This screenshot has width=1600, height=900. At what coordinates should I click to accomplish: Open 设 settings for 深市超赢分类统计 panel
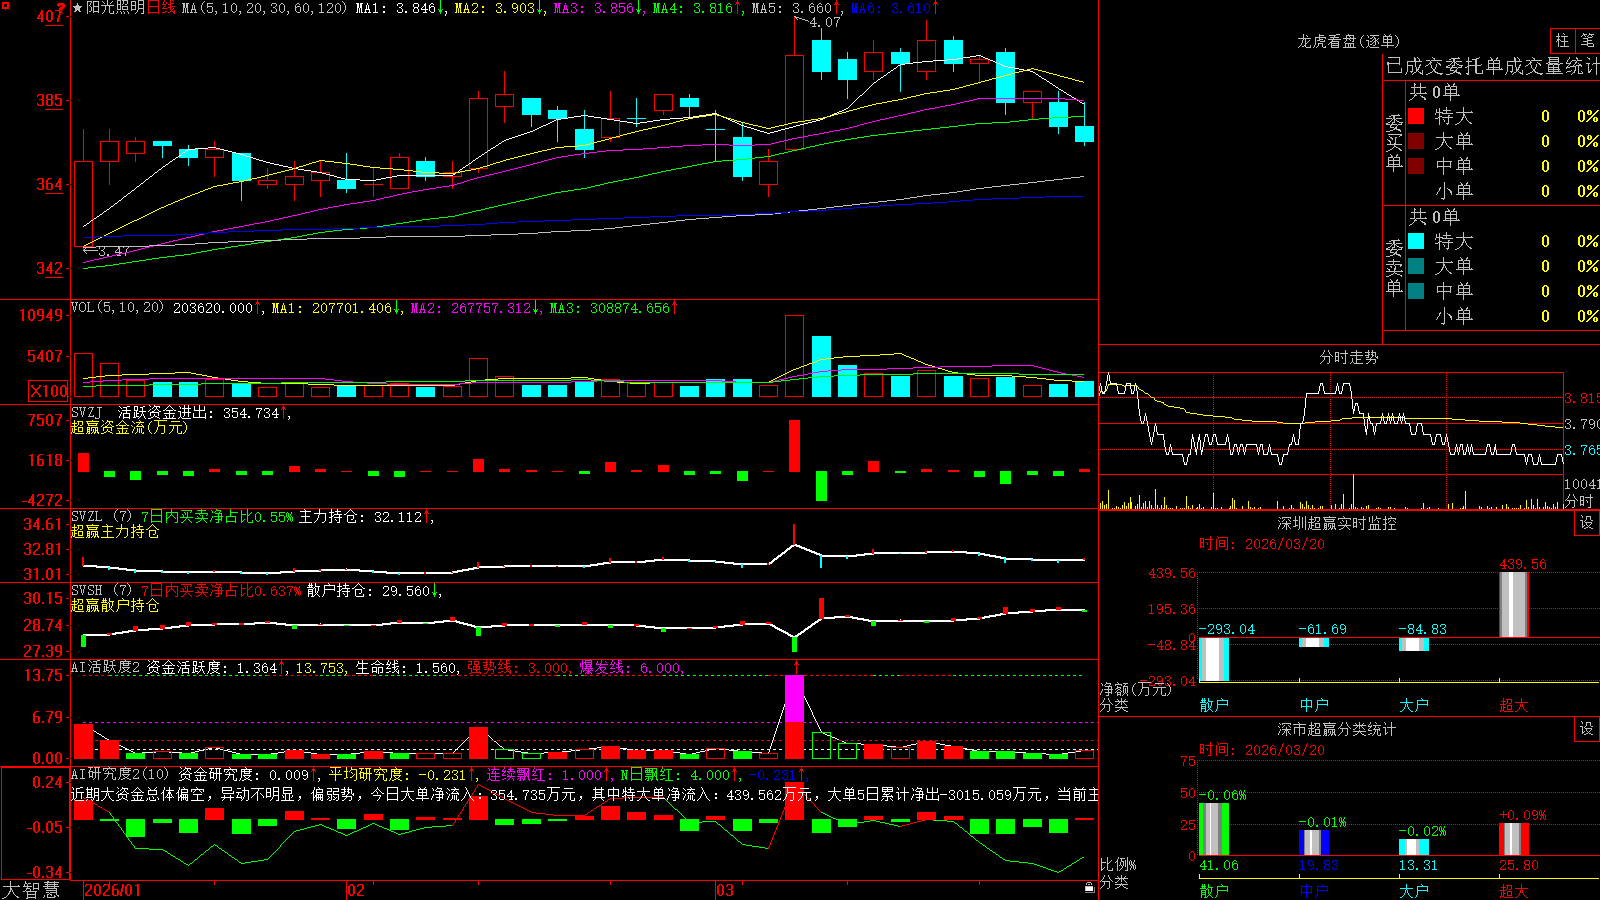[1587, 729]
